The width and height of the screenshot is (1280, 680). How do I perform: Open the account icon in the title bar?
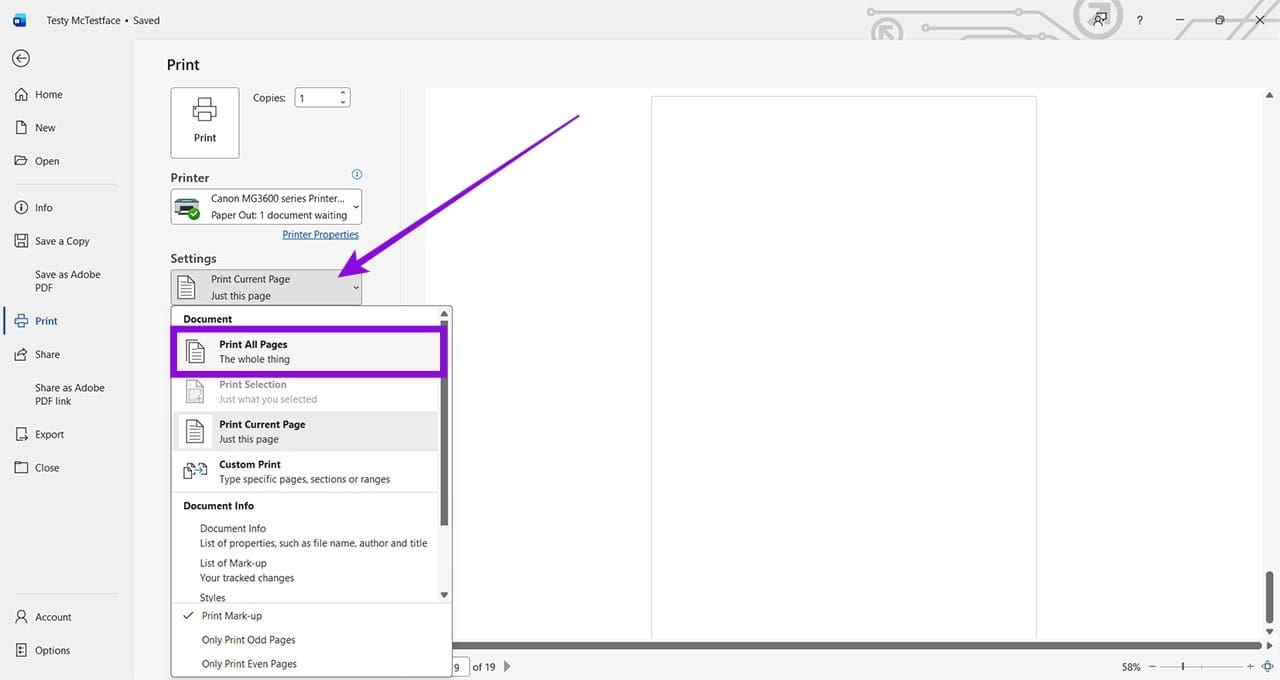pos(1100,20)
